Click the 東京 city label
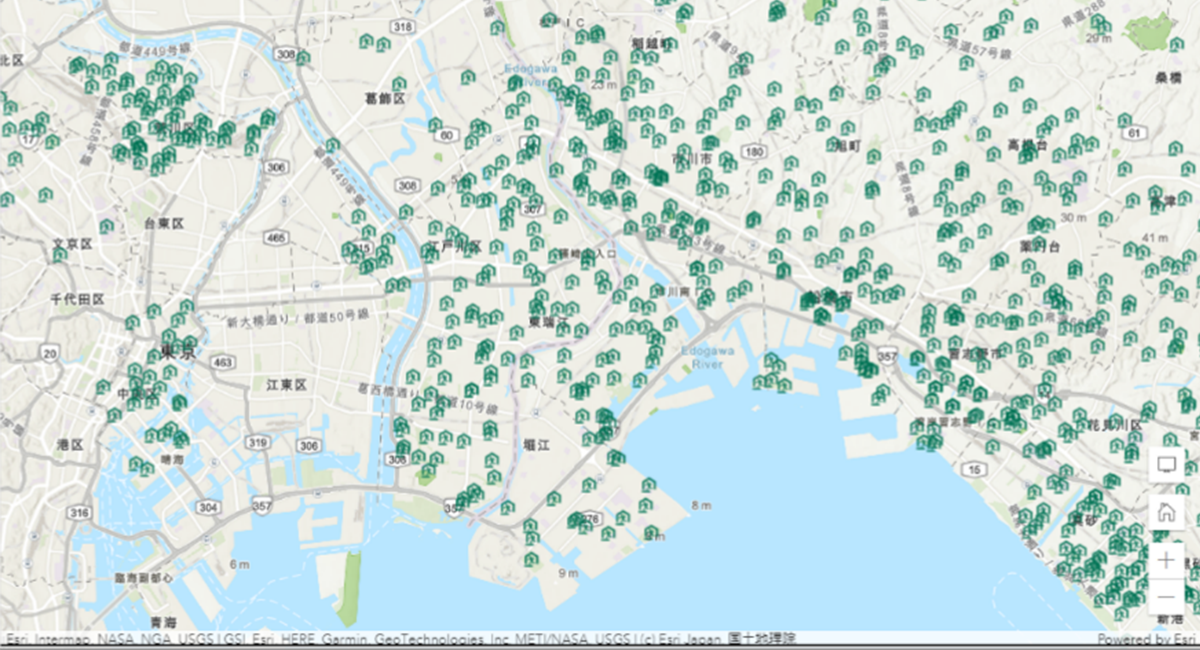The height and width of the screenshot is (650, 1200). [x=179, y=352]
